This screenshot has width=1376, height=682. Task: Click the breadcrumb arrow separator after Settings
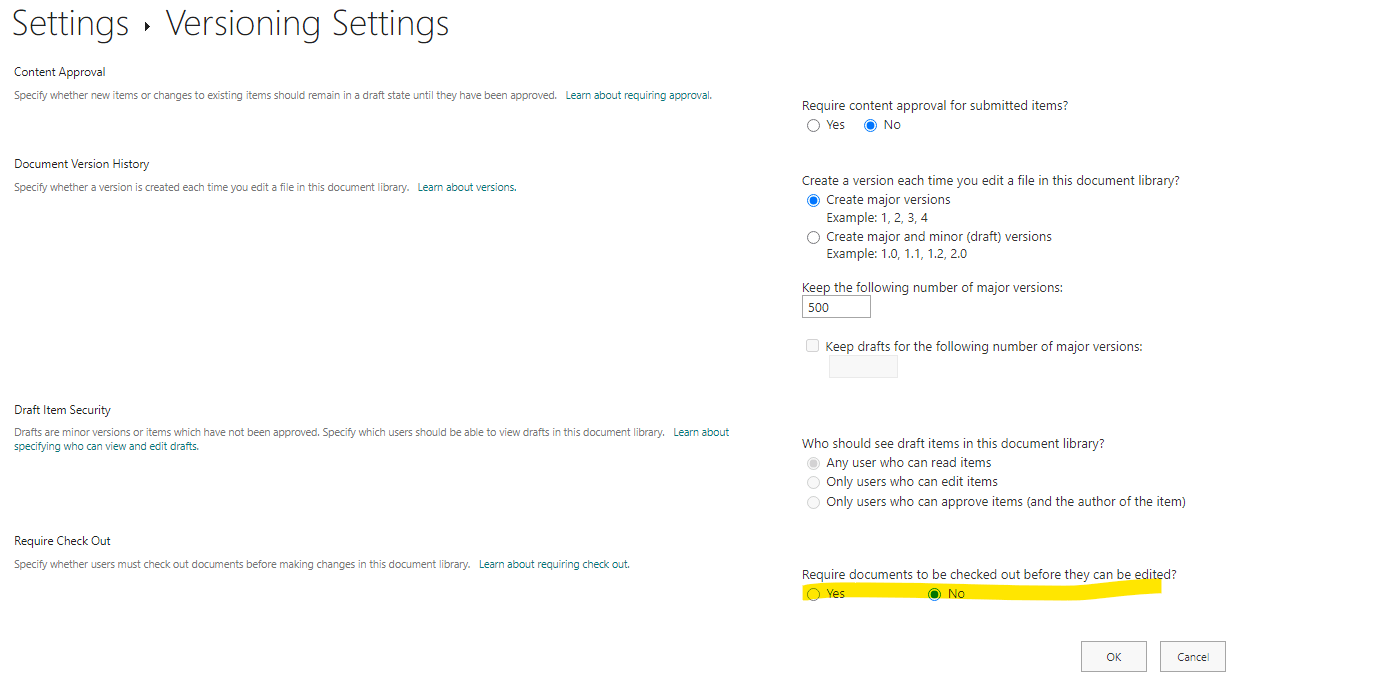pos(147,27)
